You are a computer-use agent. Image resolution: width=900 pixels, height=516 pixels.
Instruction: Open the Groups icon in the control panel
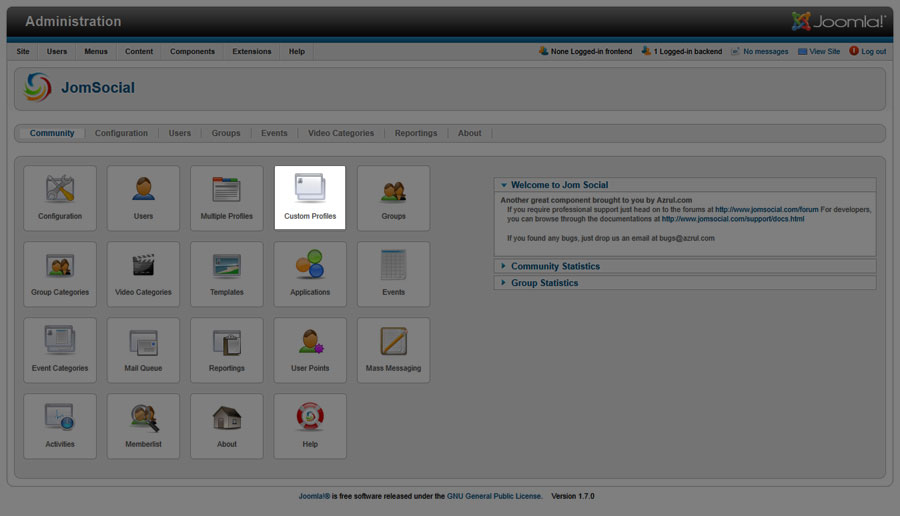pos(393,198)
